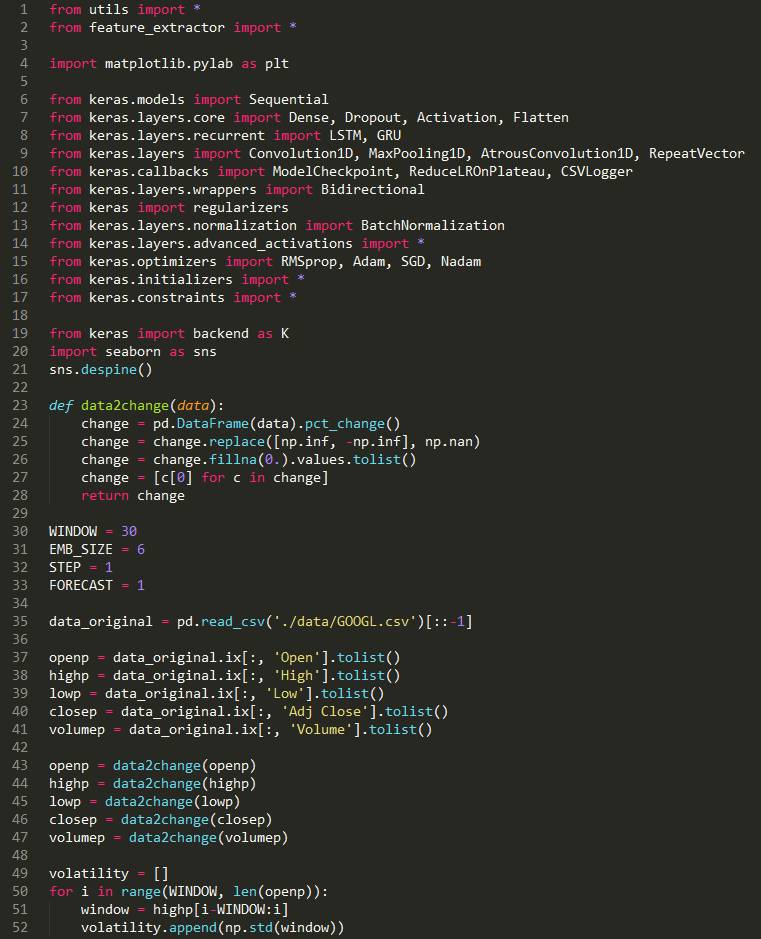Click line number 35 in the gutter
761x939 pixels.
pos(20,621)
